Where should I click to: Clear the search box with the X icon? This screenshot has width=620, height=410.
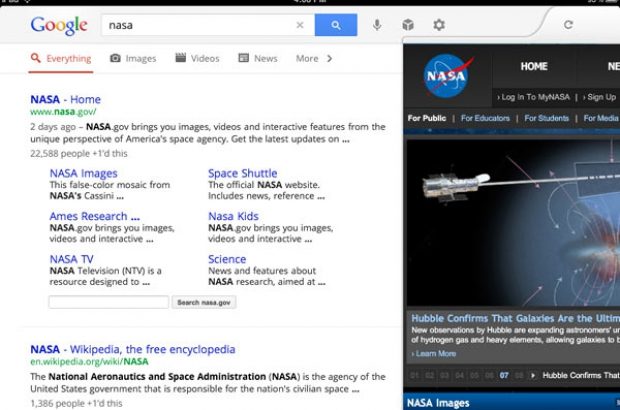click(300, 25)
